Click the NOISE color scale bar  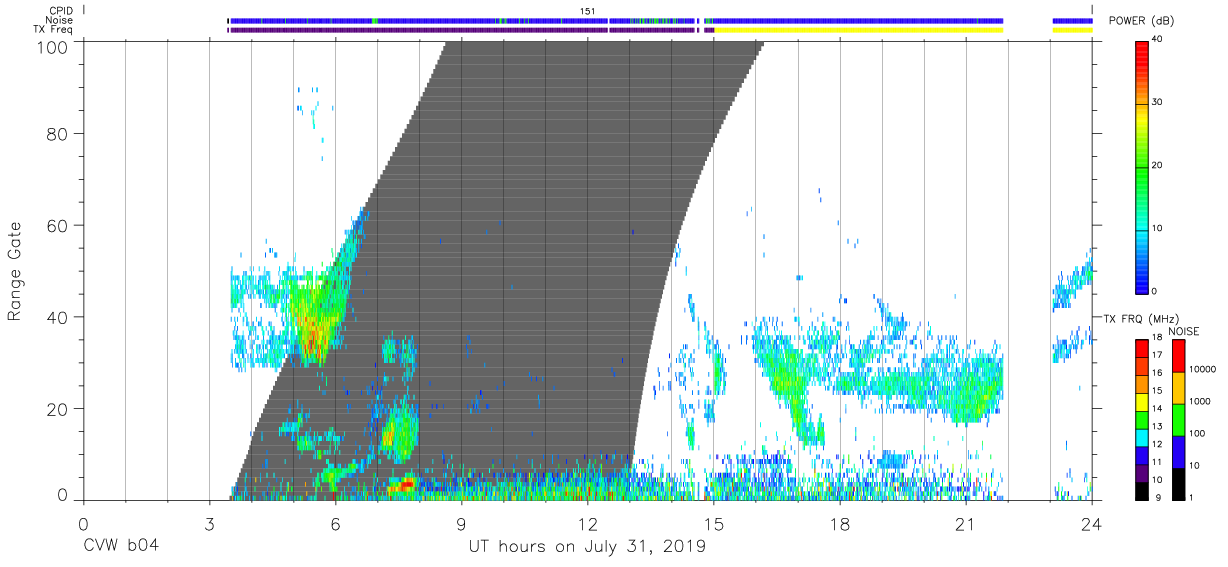pos(1178,419)
